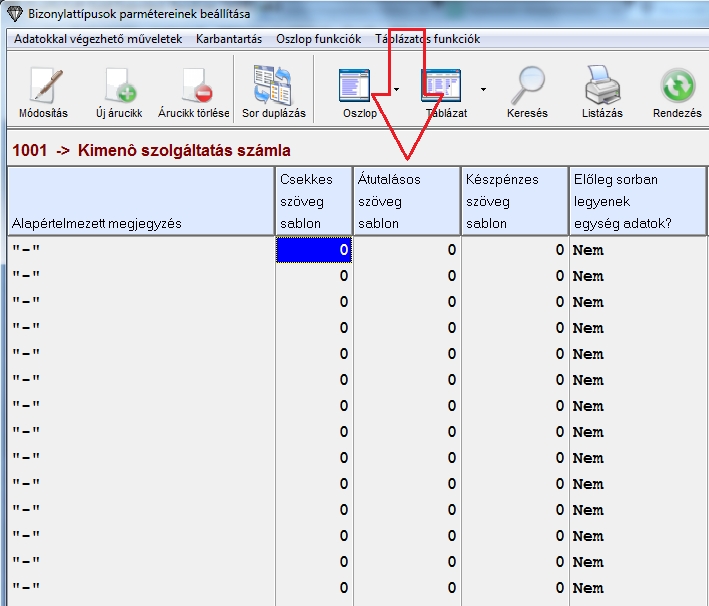The image size is (709, 606).
Task: Open the Oszlop column tool
Action: pos(359,87)
